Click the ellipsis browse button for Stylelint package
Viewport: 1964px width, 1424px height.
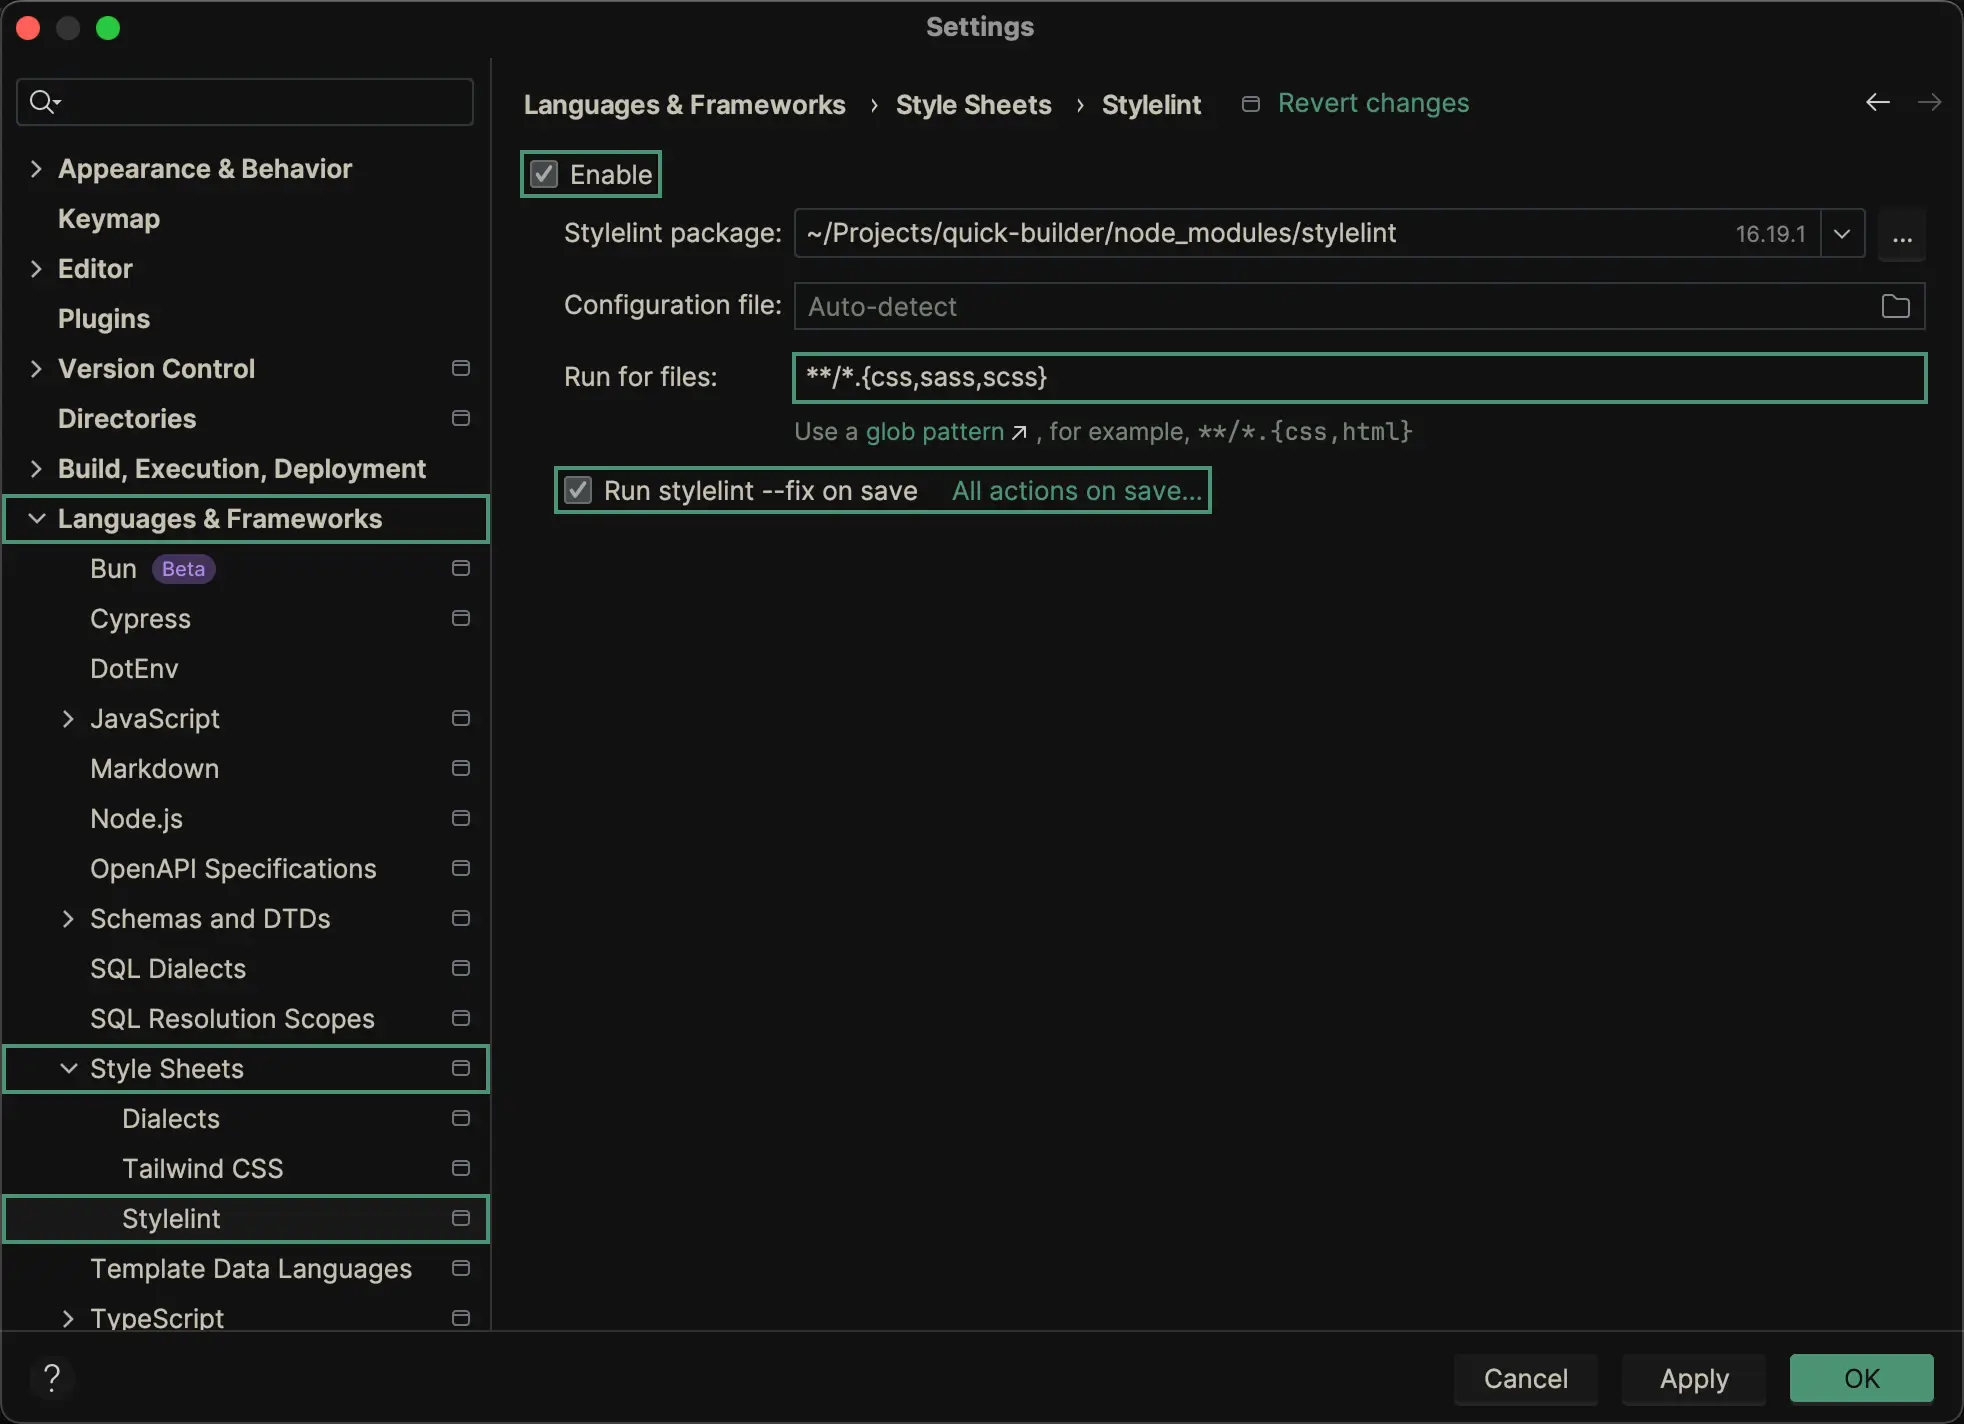click(1902, 234)
